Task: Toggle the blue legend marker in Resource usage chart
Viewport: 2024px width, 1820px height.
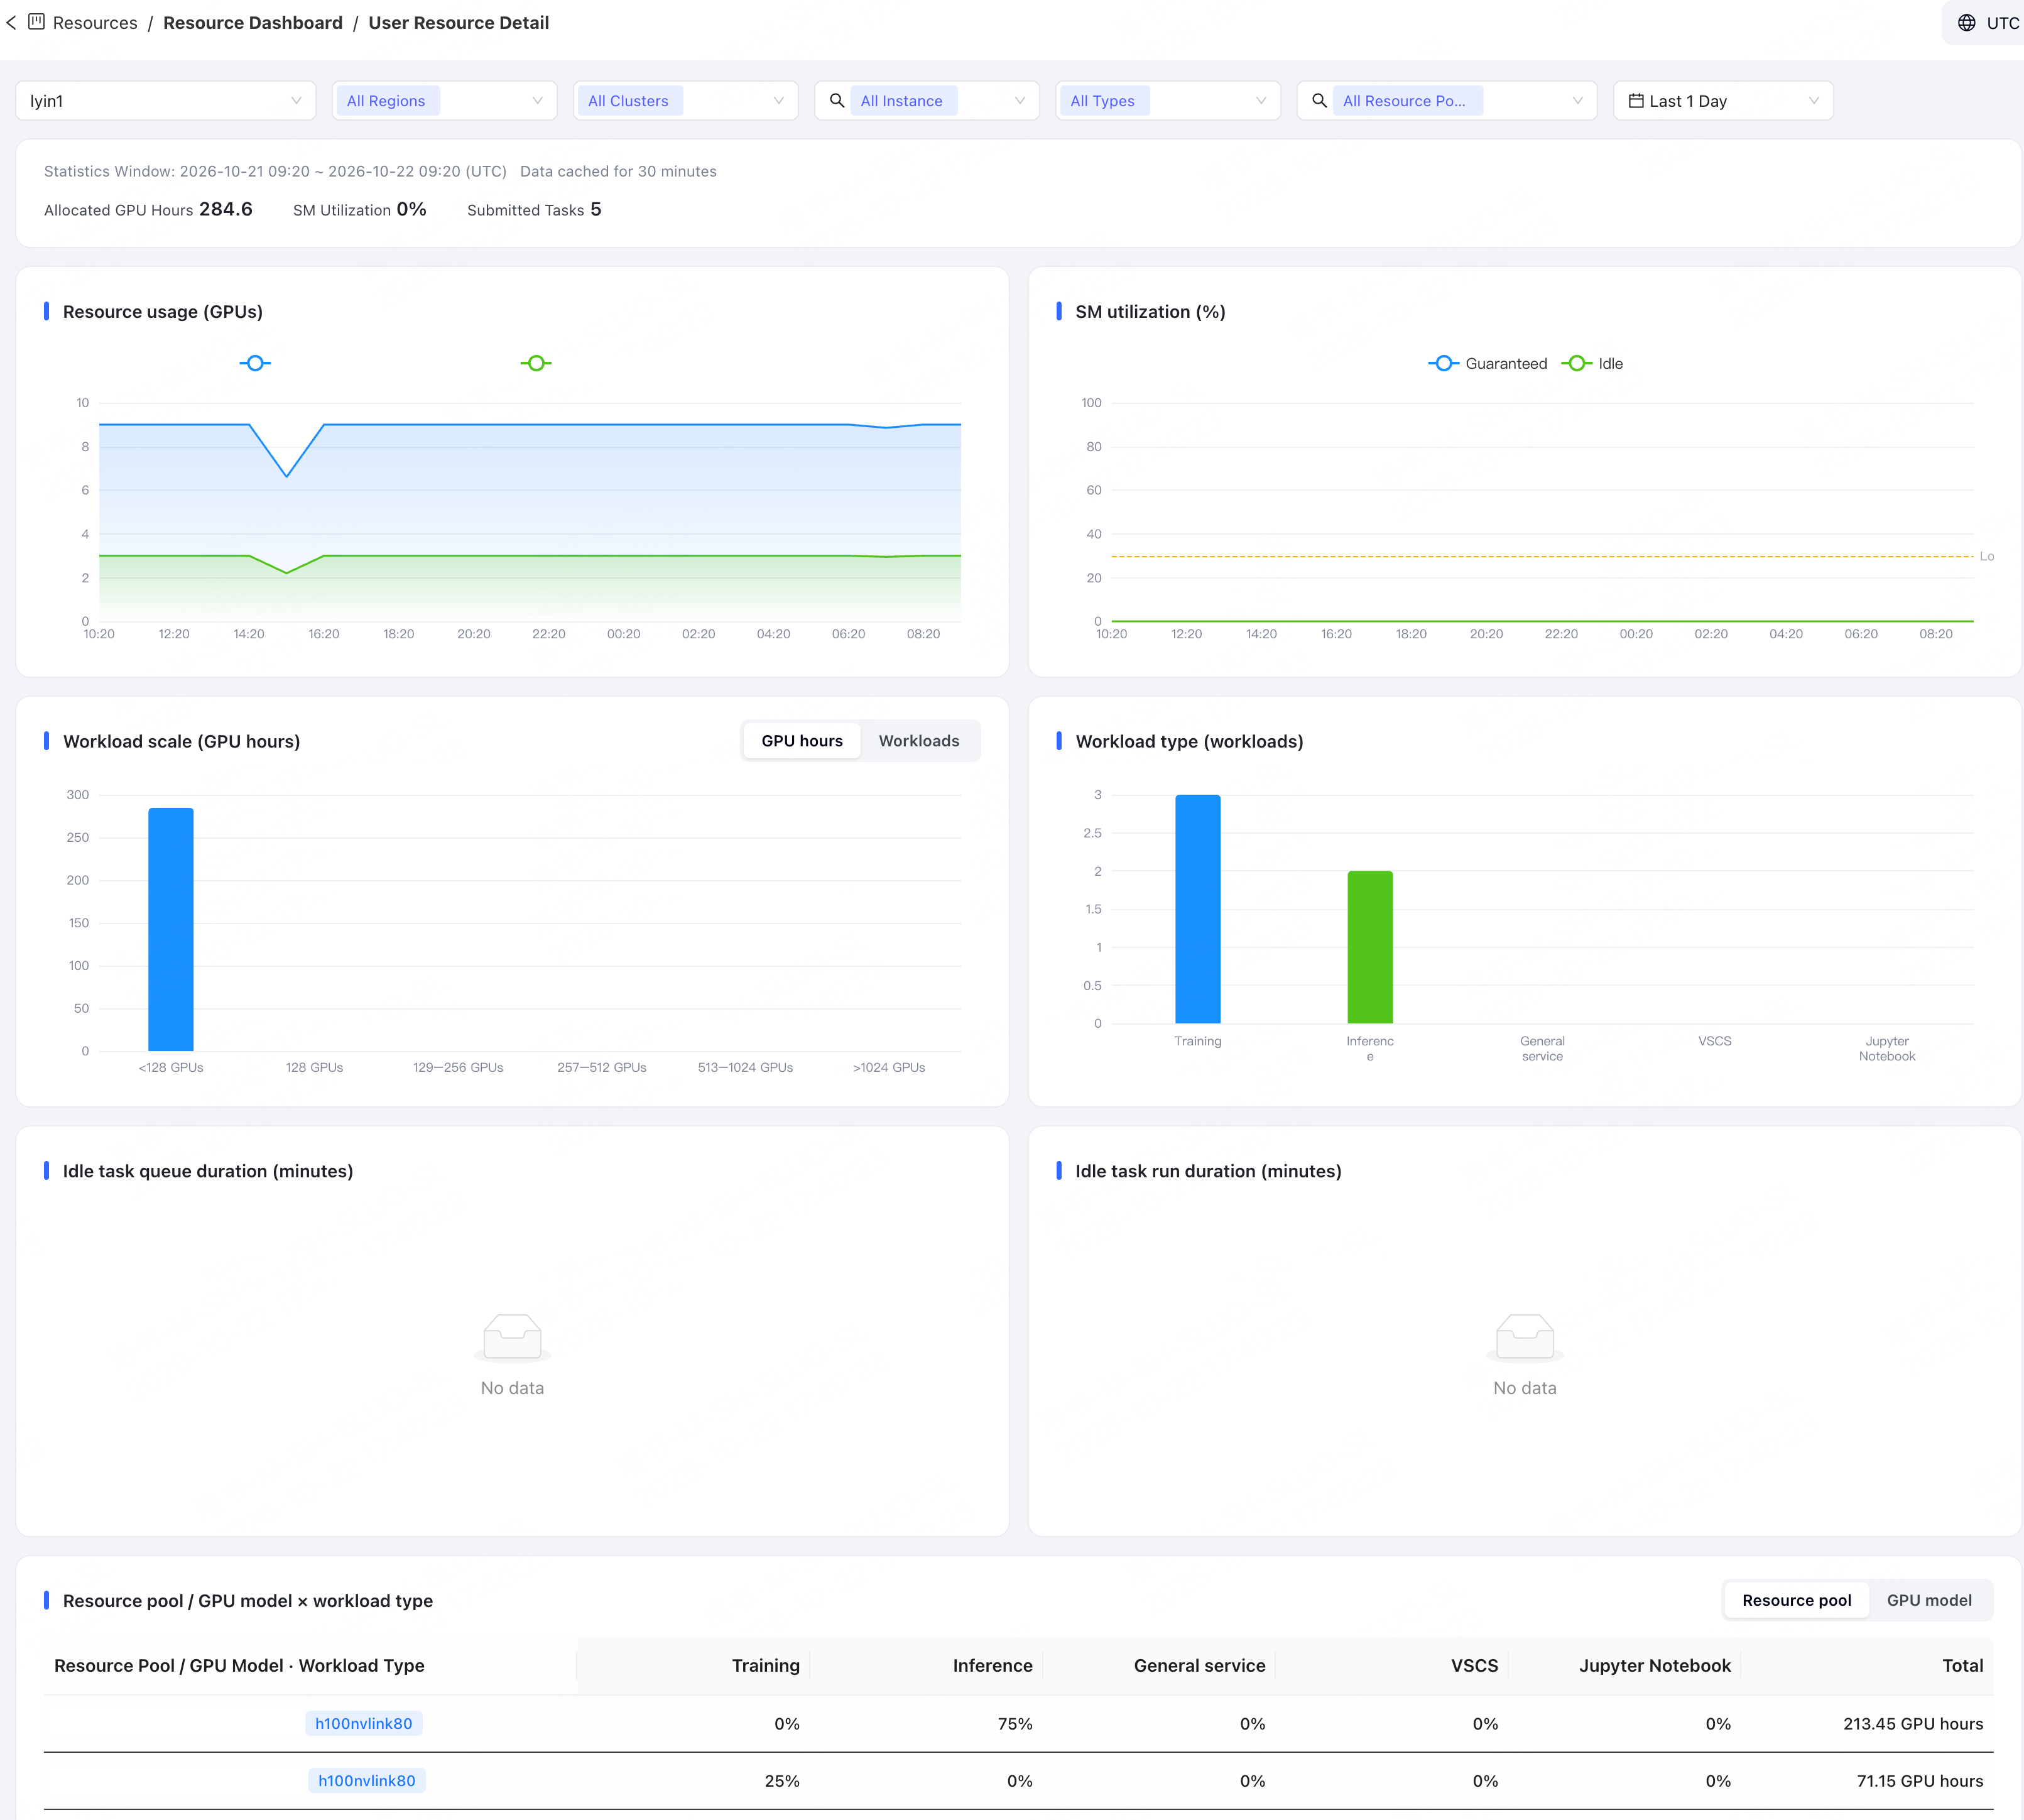Action: tap(255, 363)
